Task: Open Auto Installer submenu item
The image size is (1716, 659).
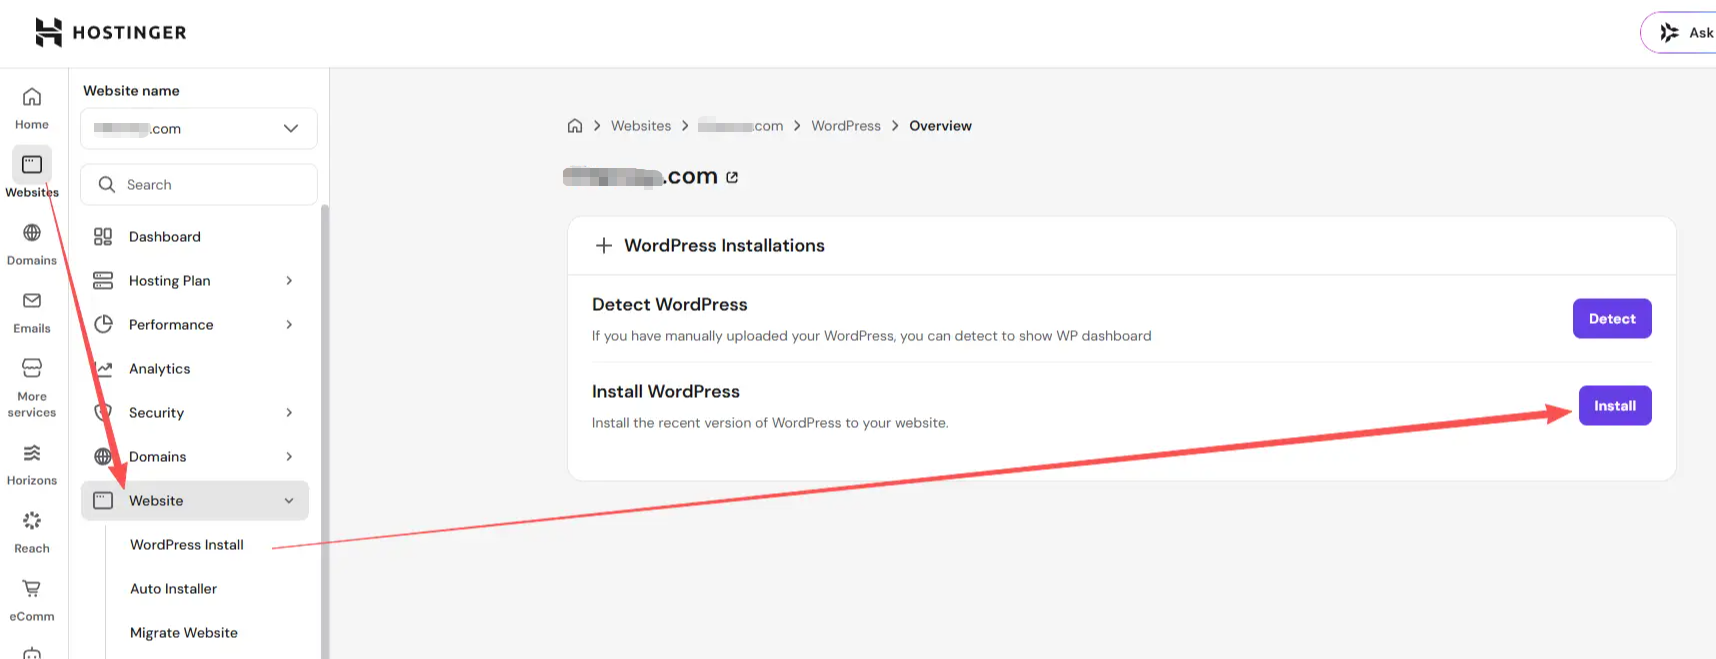Action: (174, 589)
